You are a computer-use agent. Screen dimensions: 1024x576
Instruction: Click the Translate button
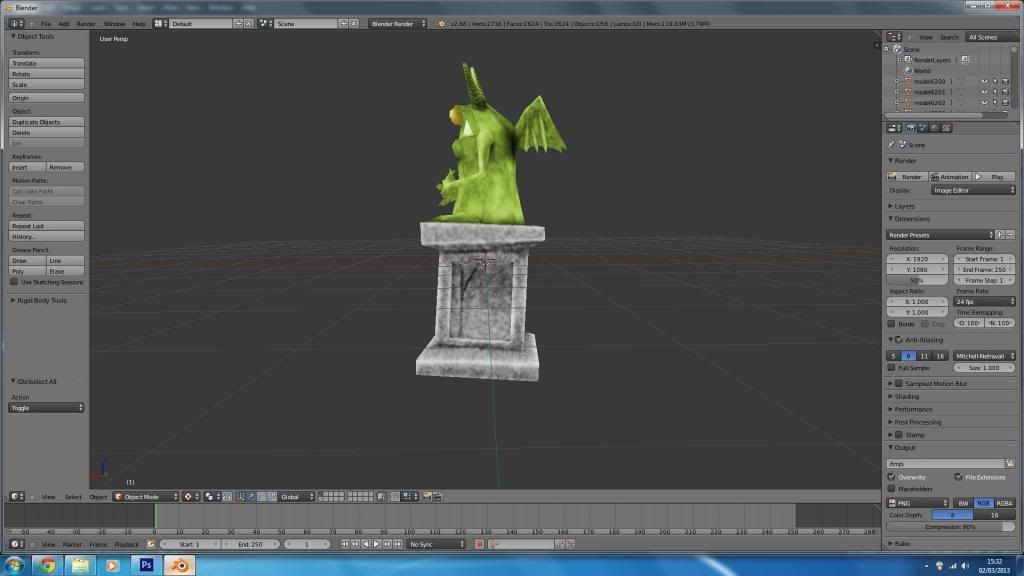point(46,63)
